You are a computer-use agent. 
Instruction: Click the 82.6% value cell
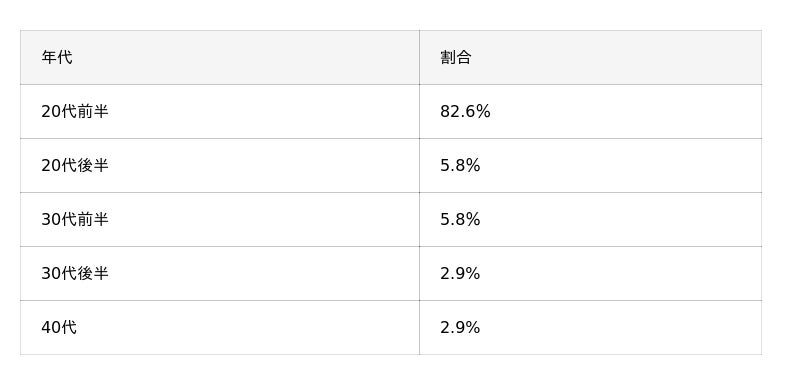(x=465, y=112)
